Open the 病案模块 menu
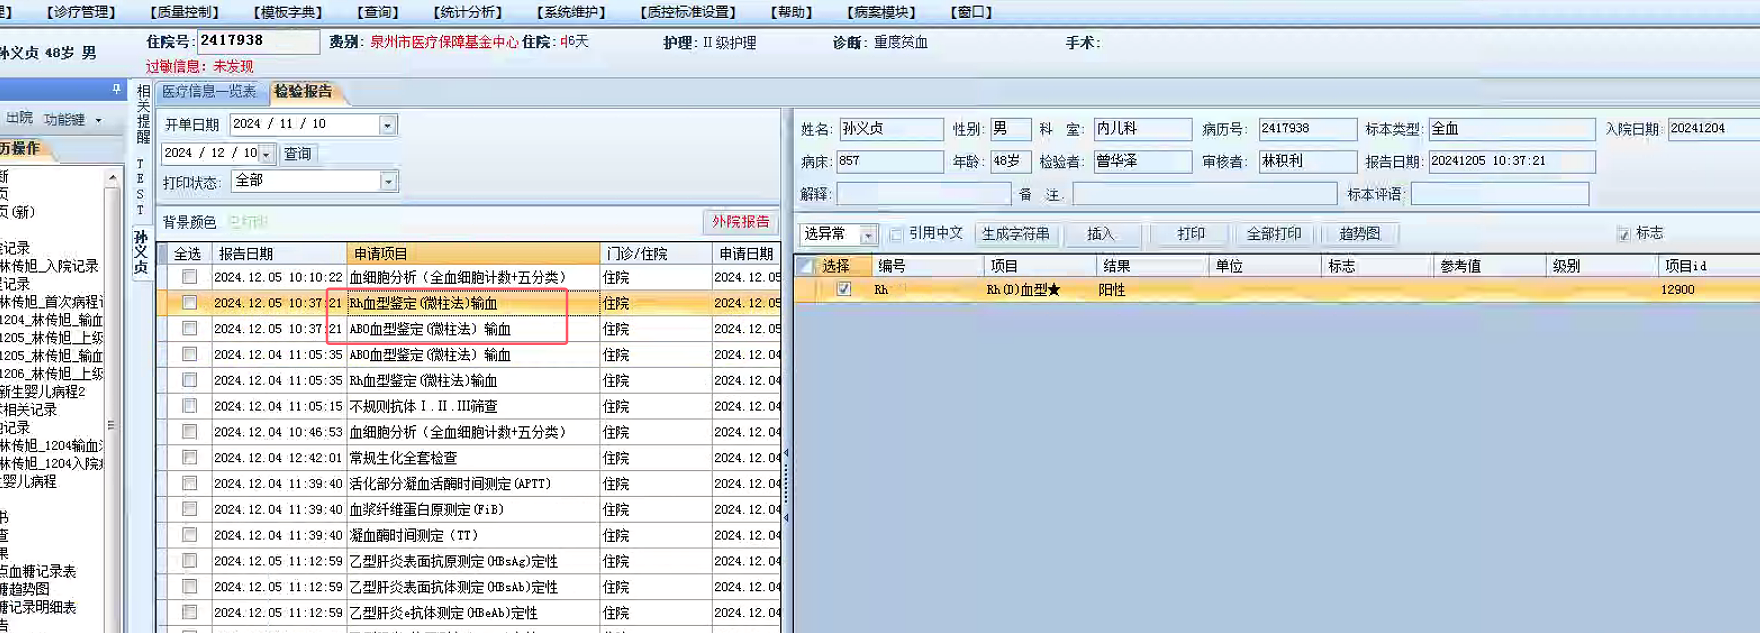 881,12
